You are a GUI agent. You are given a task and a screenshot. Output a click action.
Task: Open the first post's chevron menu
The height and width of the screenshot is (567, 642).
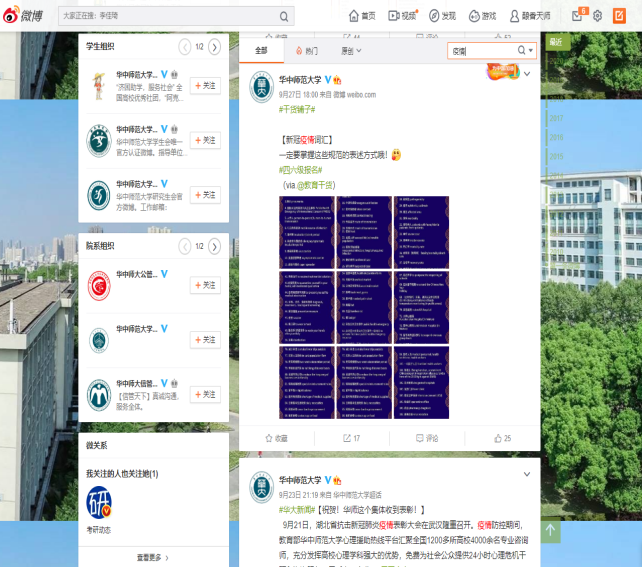point(527,74)
